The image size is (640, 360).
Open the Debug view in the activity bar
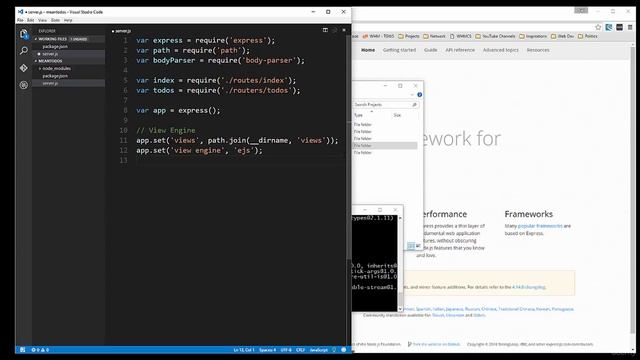[24, 85]
